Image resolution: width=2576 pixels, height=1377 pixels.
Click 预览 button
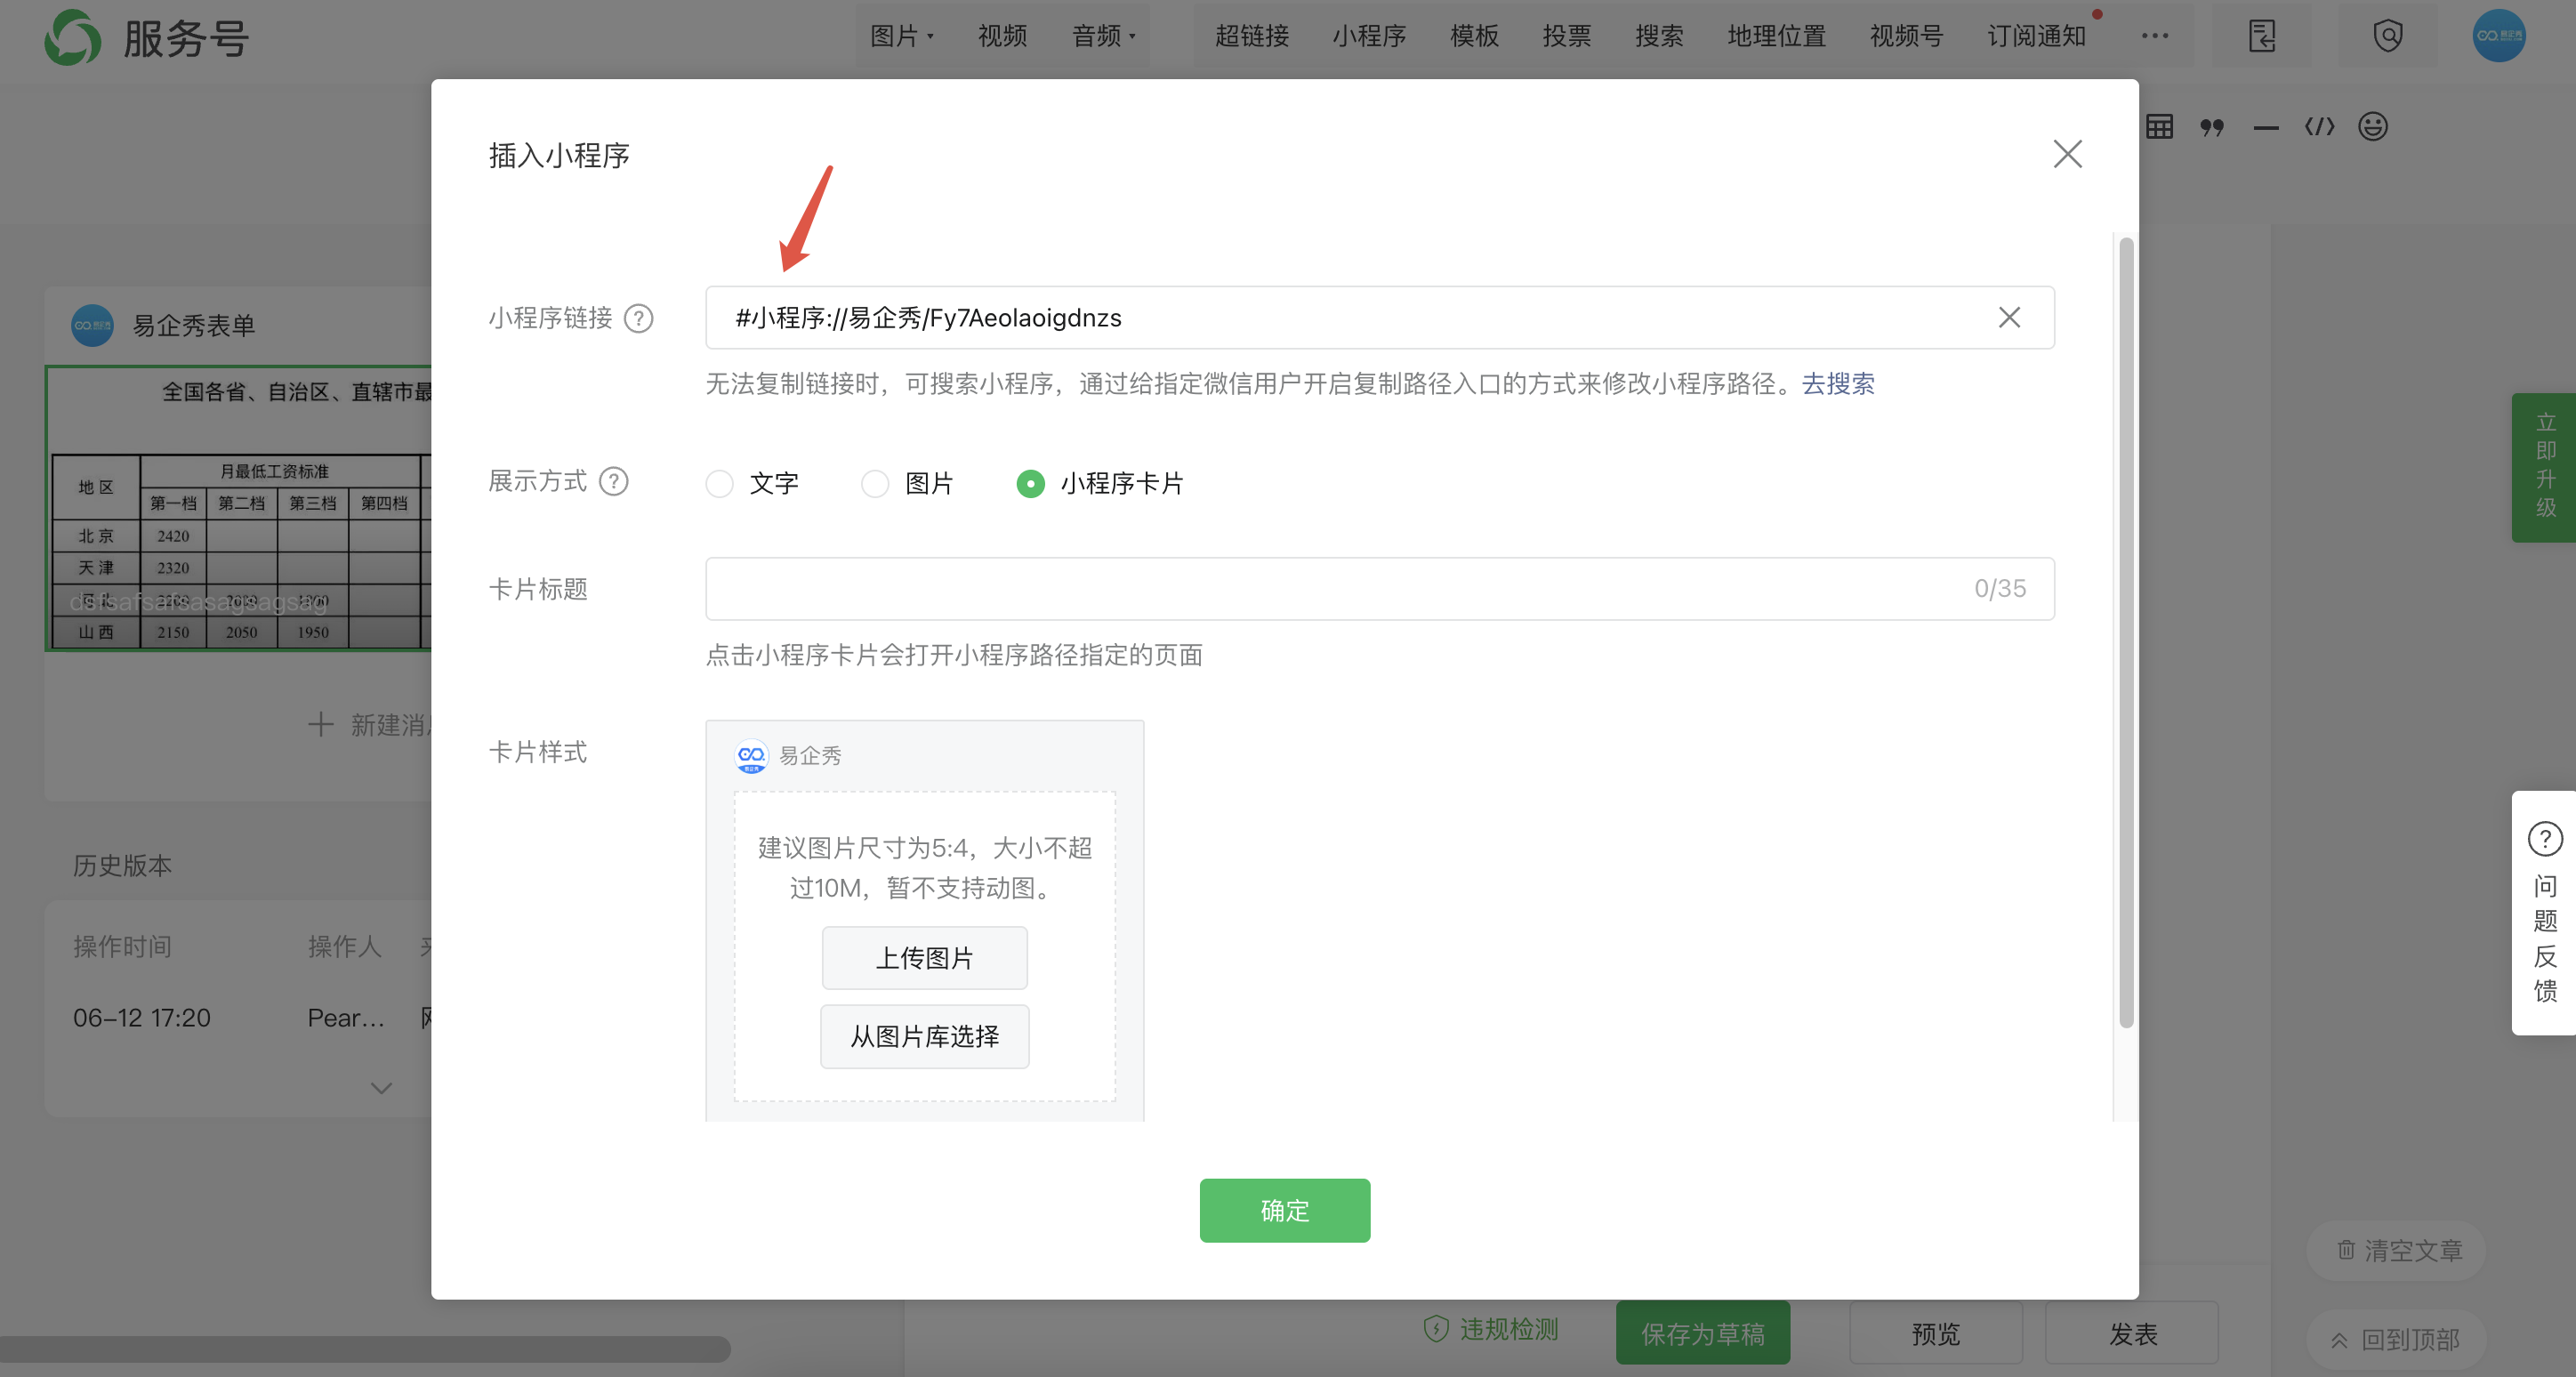click(1935, 1333)
